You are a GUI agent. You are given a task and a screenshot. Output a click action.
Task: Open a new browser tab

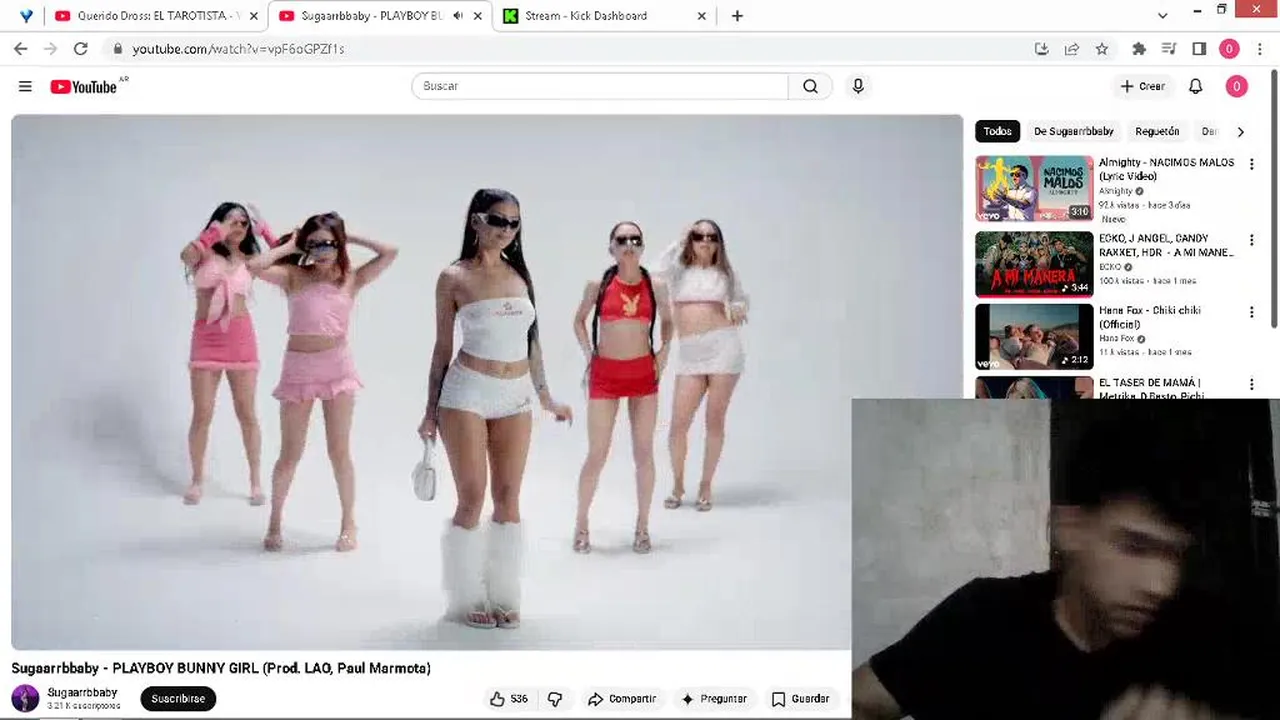[x=737, y=16]
